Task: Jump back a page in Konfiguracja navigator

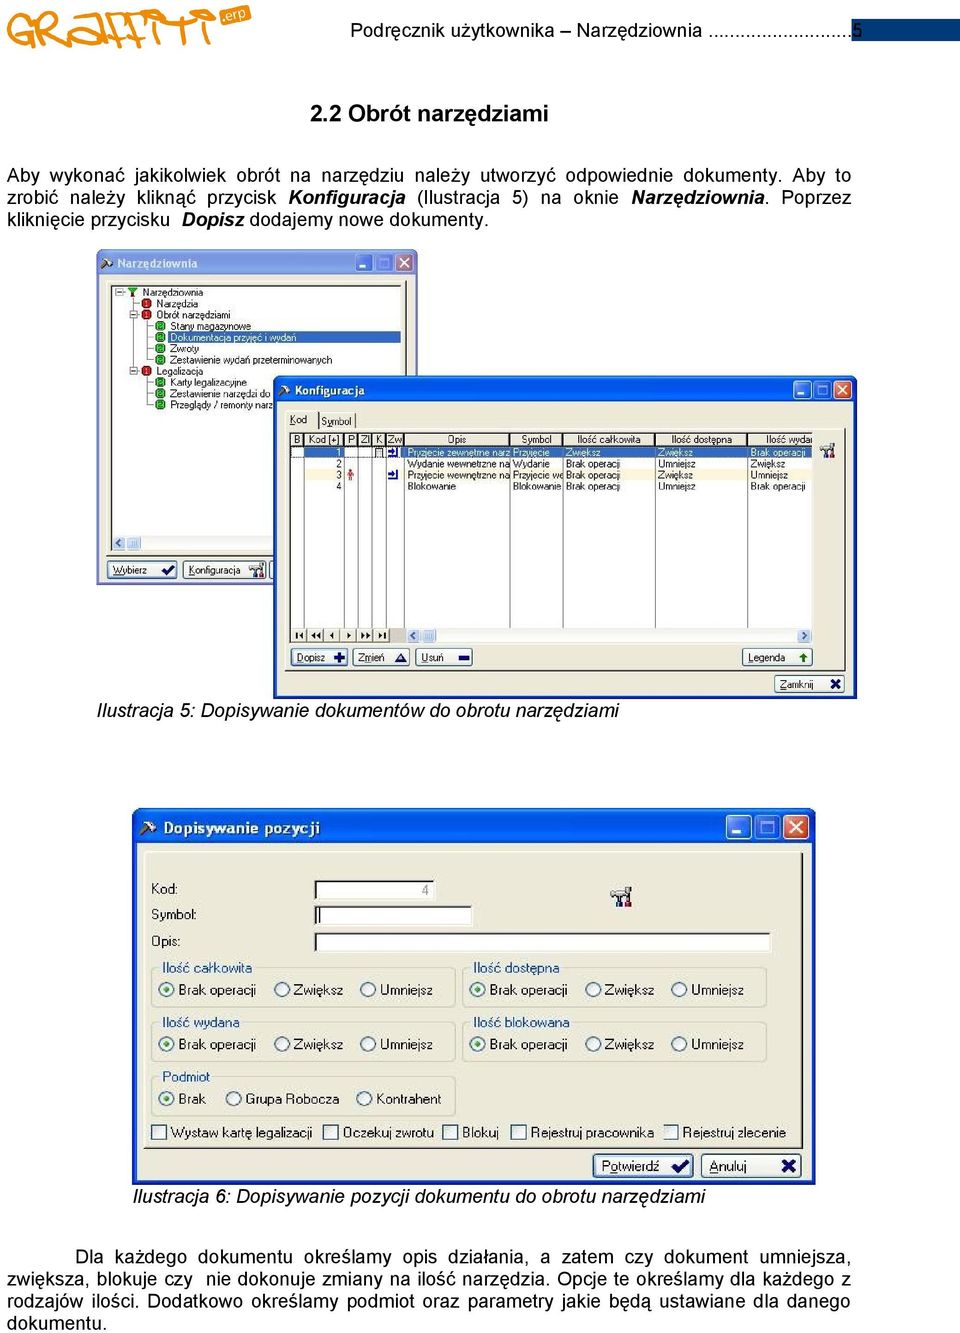Action: click(315, 635)
